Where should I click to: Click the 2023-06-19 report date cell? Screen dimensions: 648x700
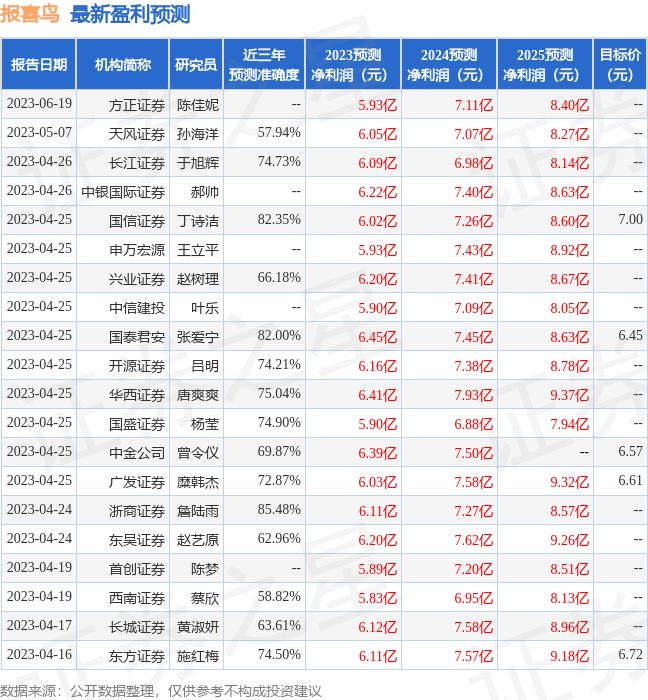coord(39,104)
